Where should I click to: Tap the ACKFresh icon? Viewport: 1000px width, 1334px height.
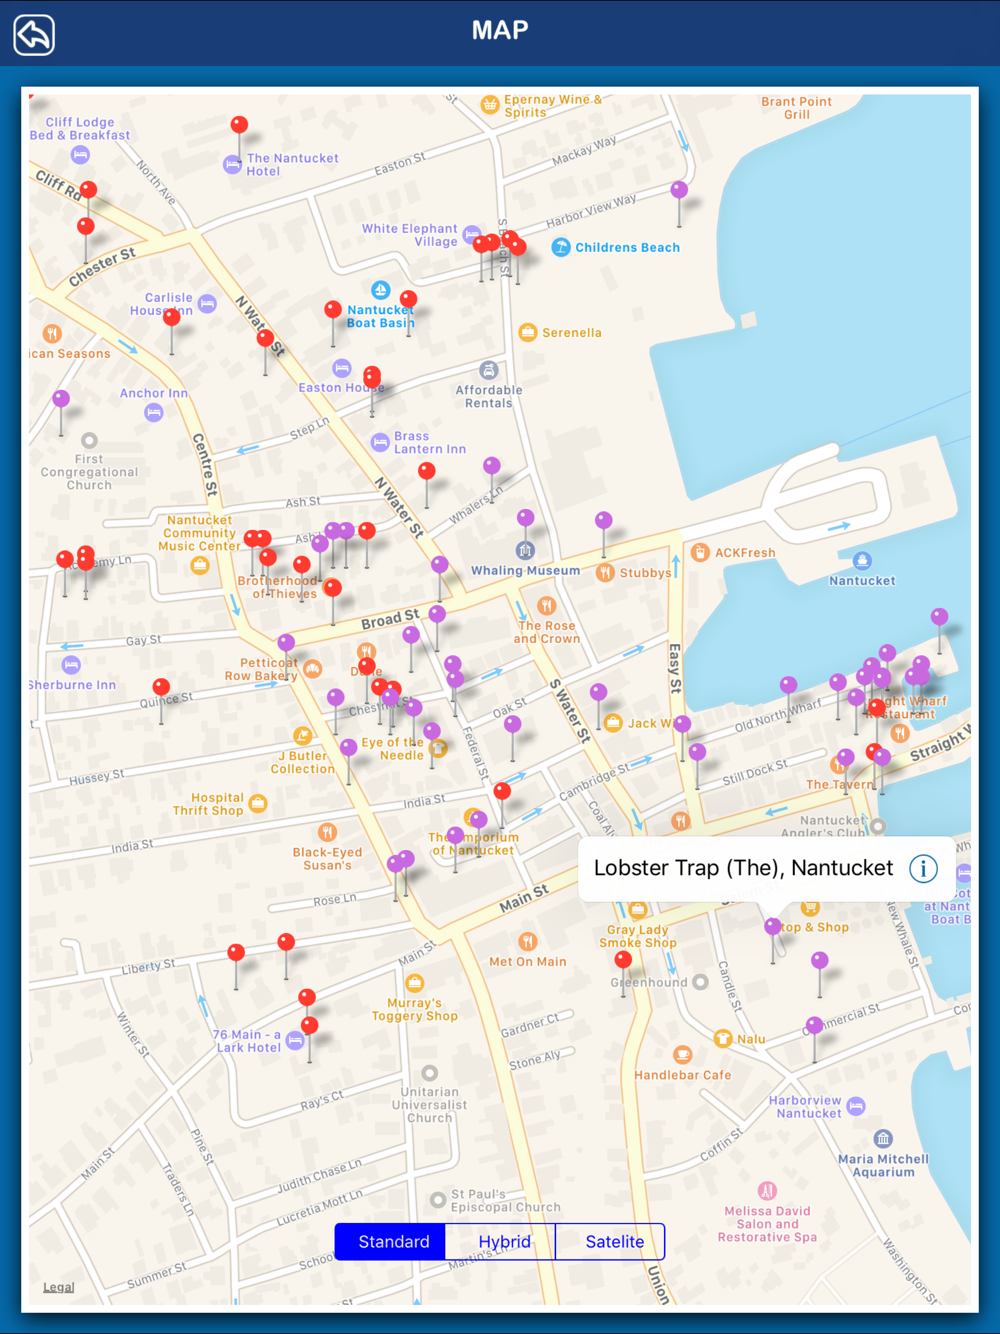[x=701, y=552]
